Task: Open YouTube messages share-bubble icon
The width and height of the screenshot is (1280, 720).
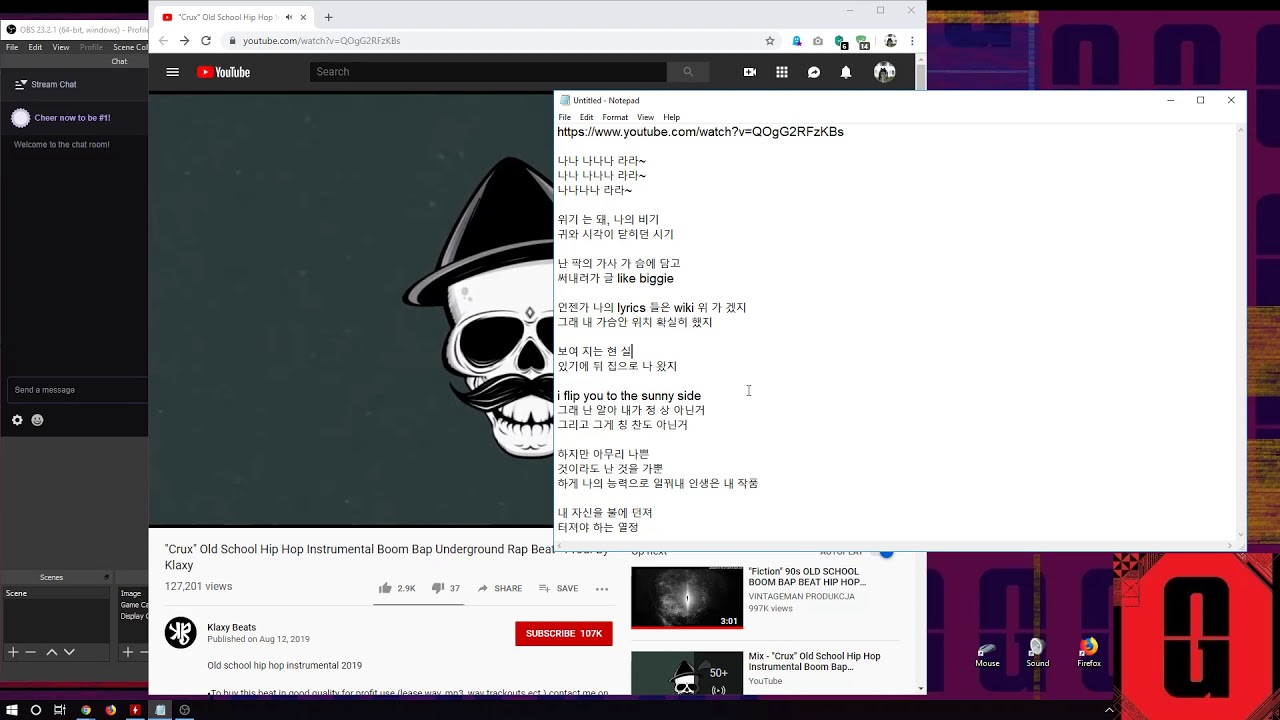Action: click(814, 72)
